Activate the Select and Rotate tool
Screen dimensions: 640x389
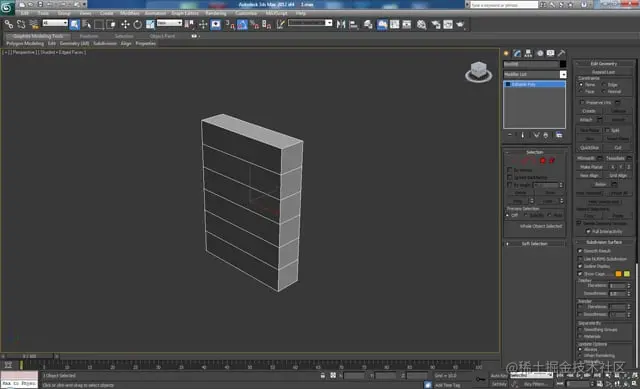tap(138, 25)
